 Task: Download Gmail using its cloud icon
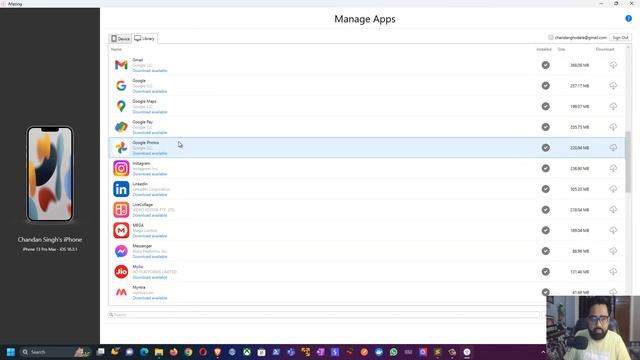coord(613,65)
